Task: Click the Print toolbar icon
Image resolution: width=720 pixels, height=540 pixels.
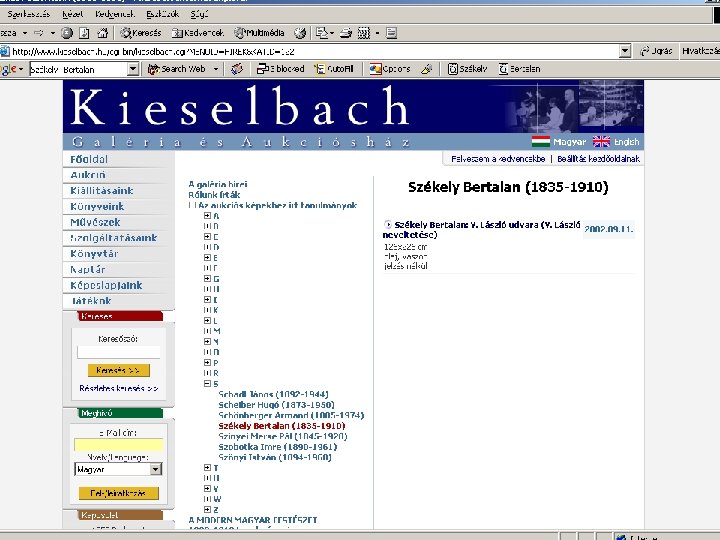Action: click(346, 33)
